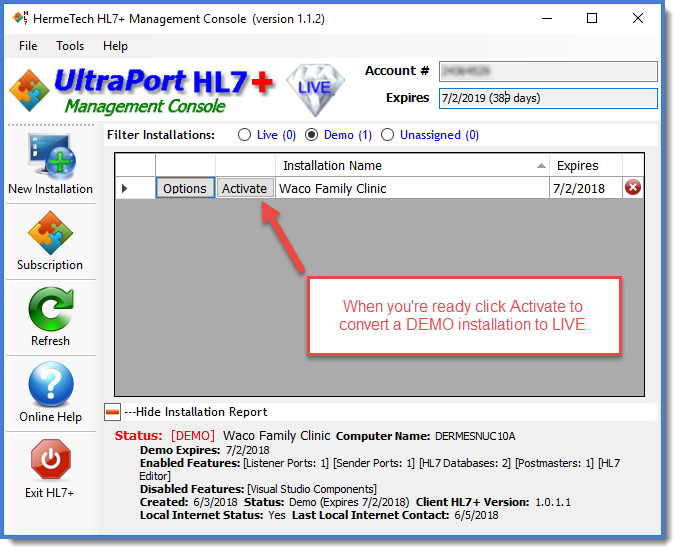Select the Waco Family Clinic installation name cell
Viewport: 680px width, 554px height.
coord(412,188)
